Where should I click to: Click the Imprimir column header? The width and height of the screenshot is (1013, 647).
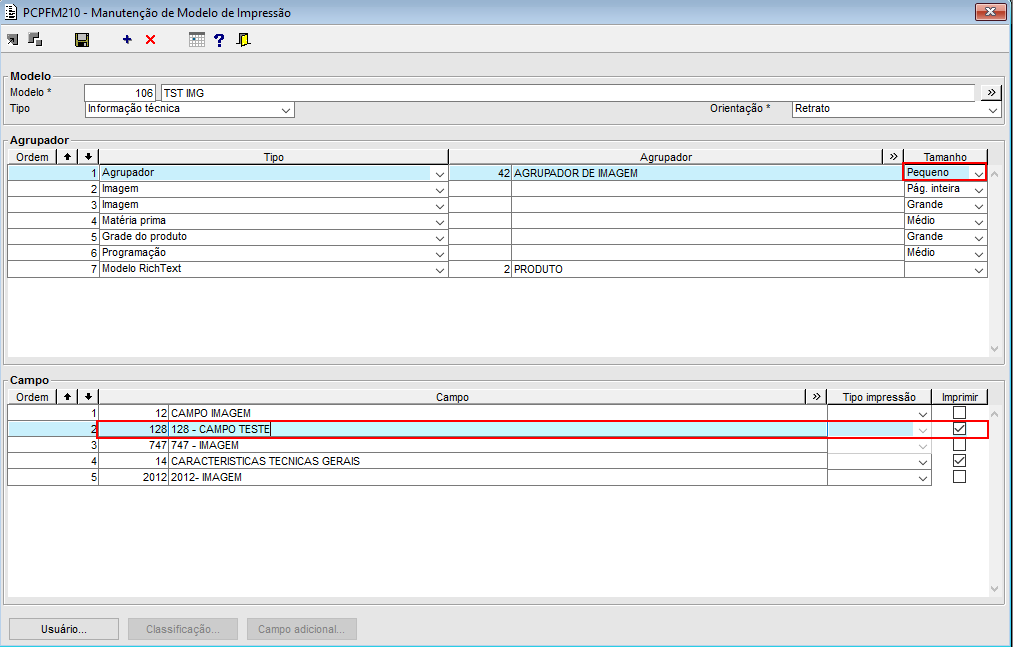tap(959, 396)
